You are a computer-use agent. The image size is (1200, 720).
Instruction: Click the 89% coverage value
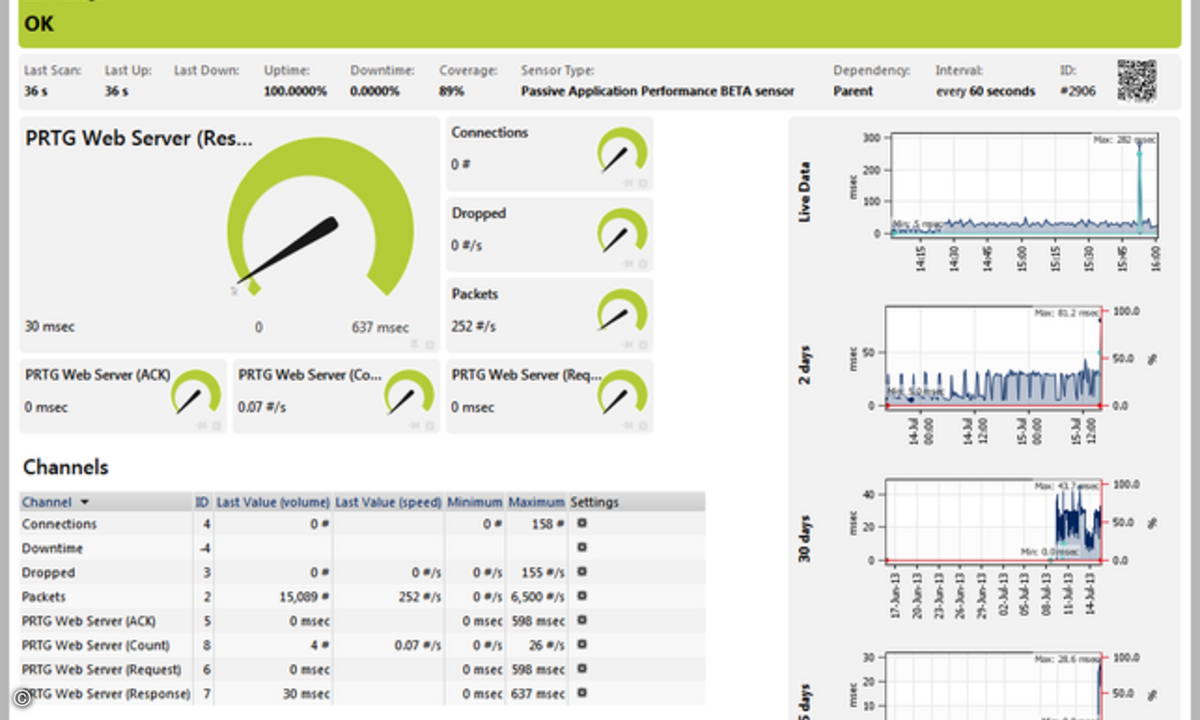point(451,91)
